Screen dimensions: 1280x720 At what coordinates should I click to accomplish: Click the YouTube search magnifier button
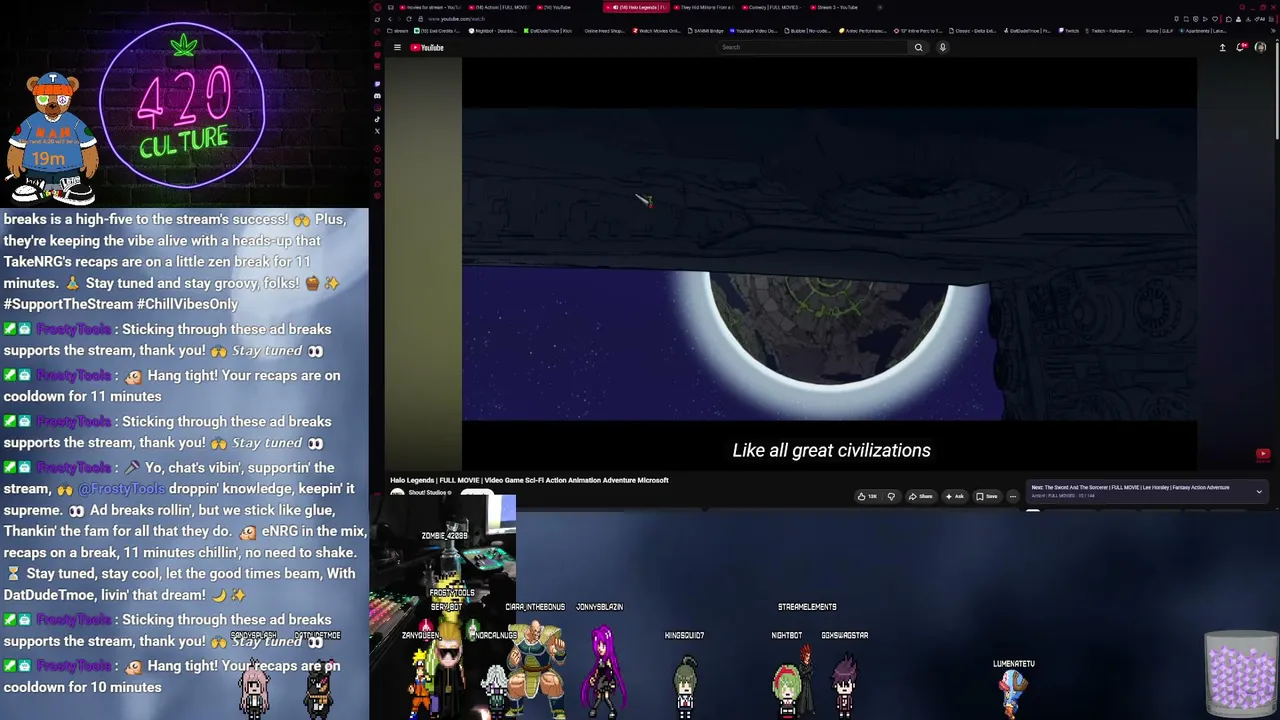point(918,47)
